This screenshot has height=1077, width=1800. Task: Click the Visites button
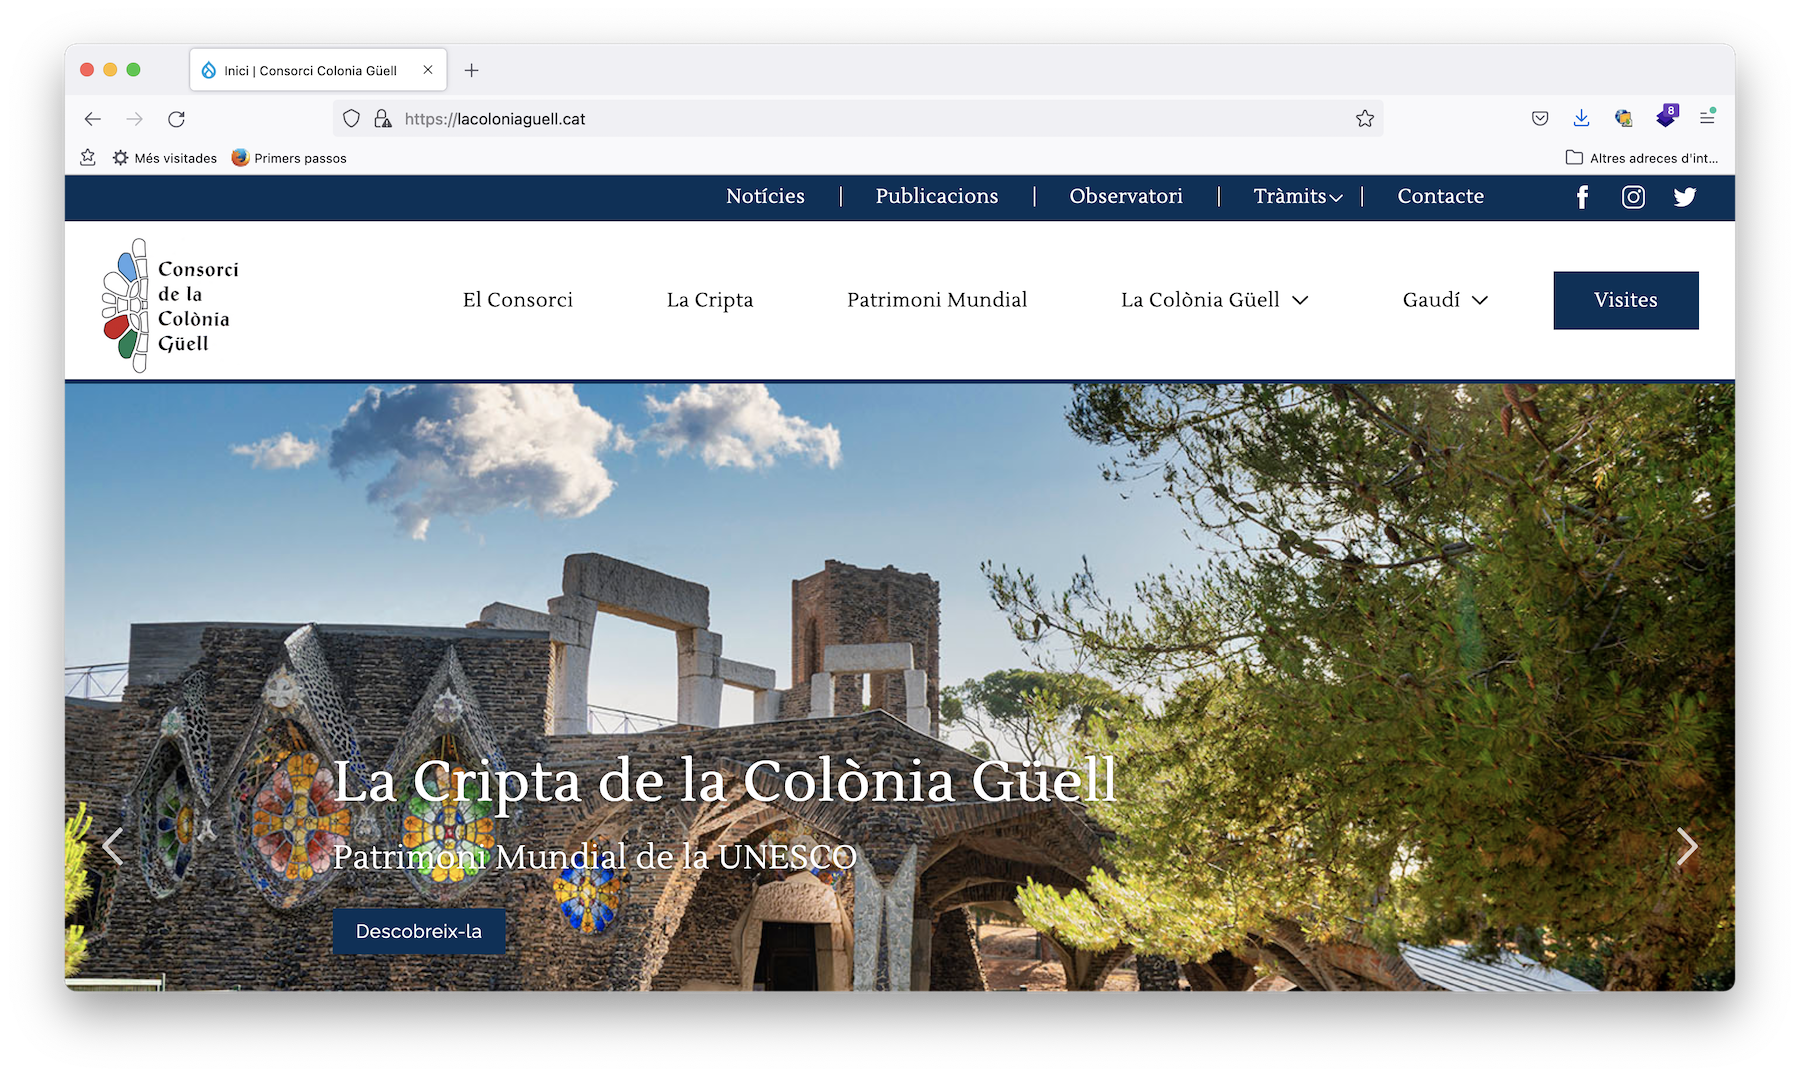(x=1625, y=300)
